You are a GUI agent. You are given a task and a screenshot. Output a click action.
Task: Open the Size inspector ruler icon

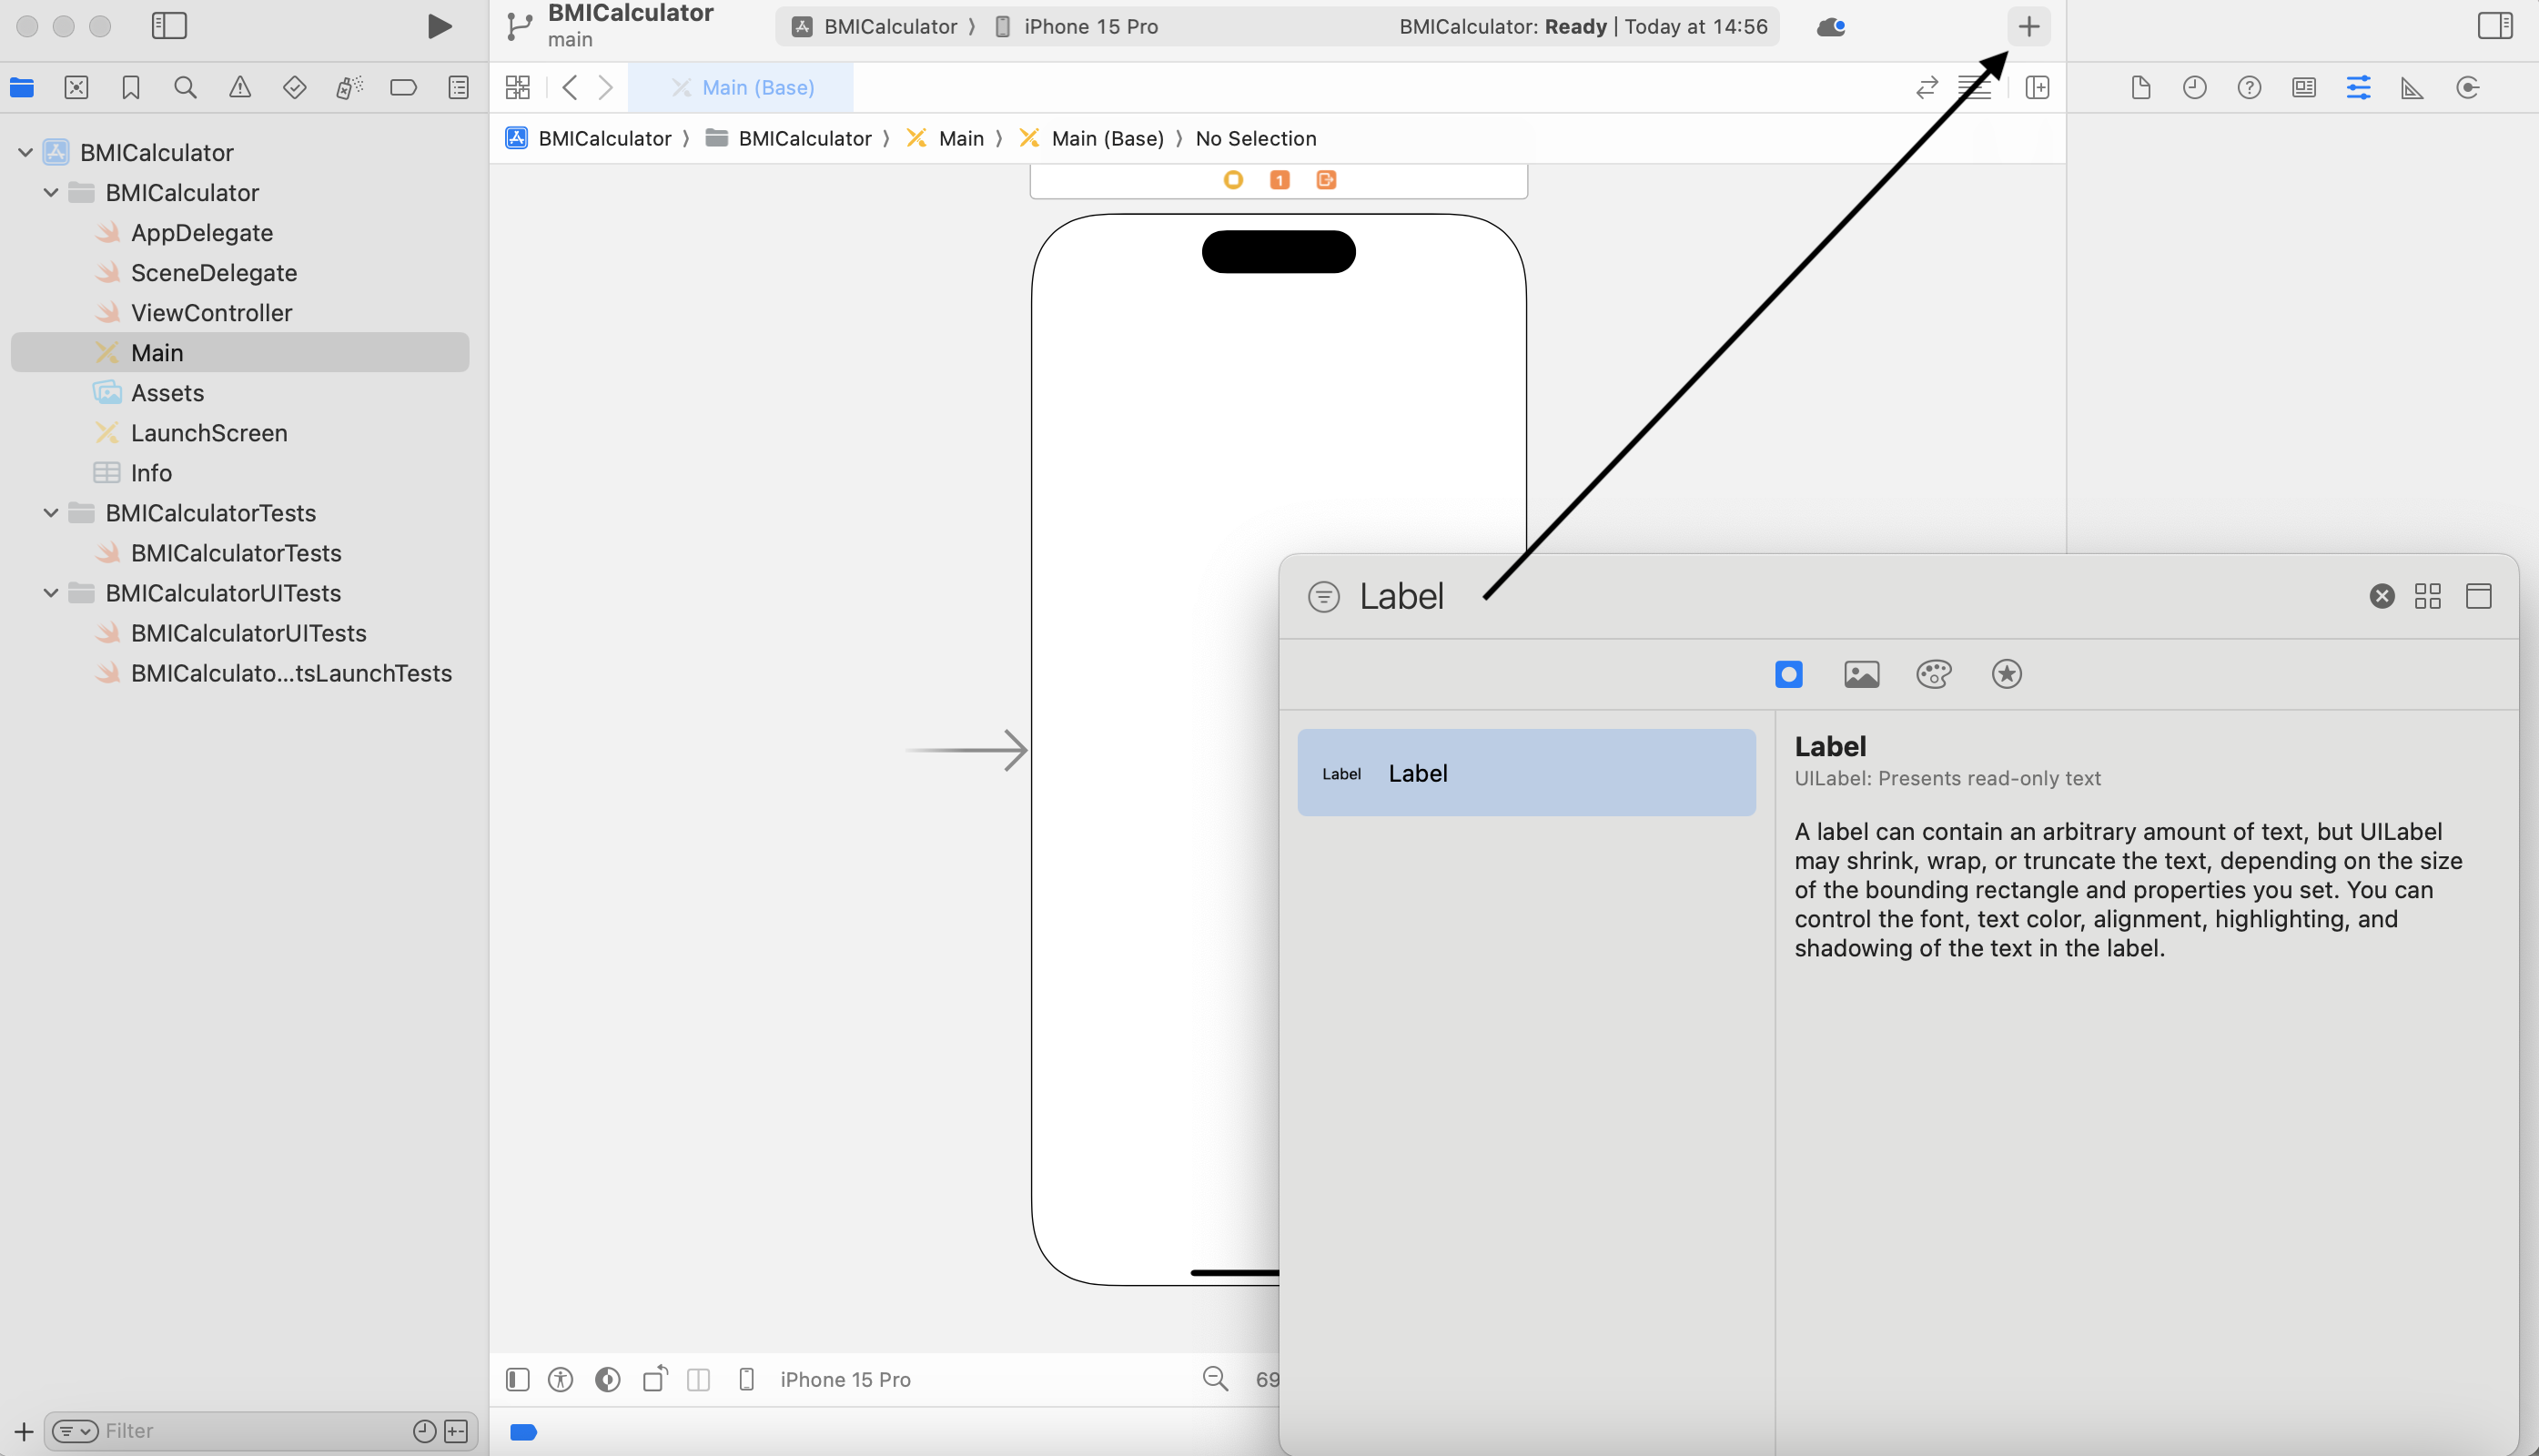click(2412, 88)
